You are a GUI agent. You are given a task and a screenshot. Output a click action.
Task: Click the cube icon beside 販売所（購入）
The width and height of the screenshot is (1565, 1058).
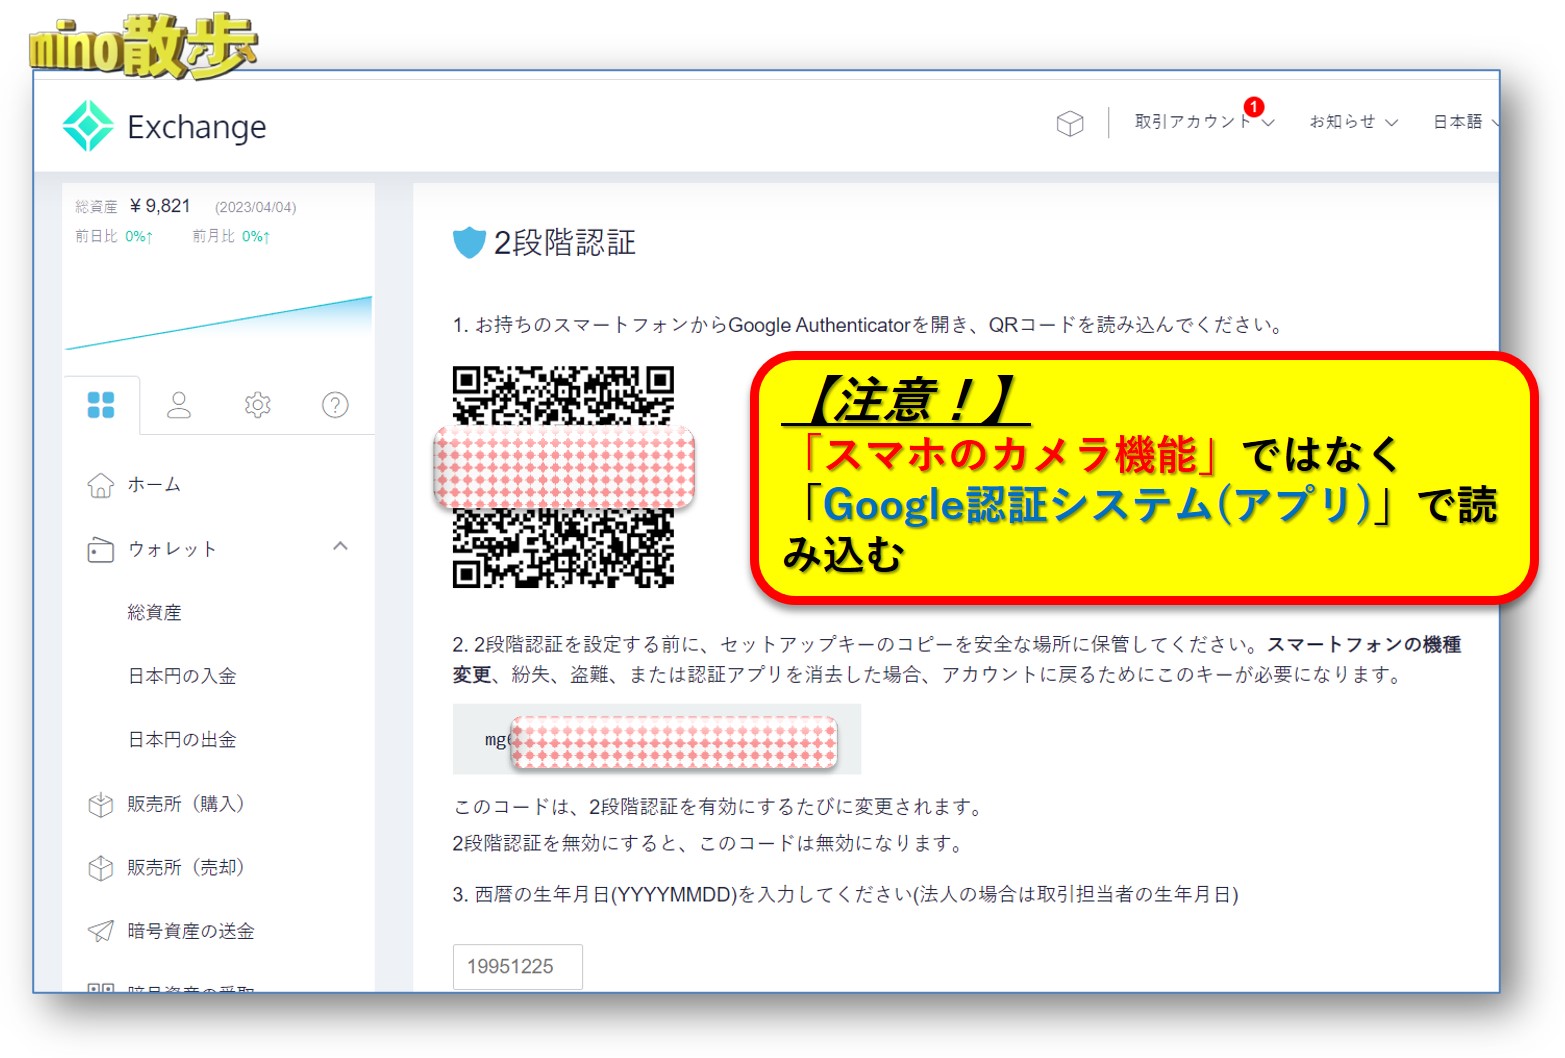point(101,804)
